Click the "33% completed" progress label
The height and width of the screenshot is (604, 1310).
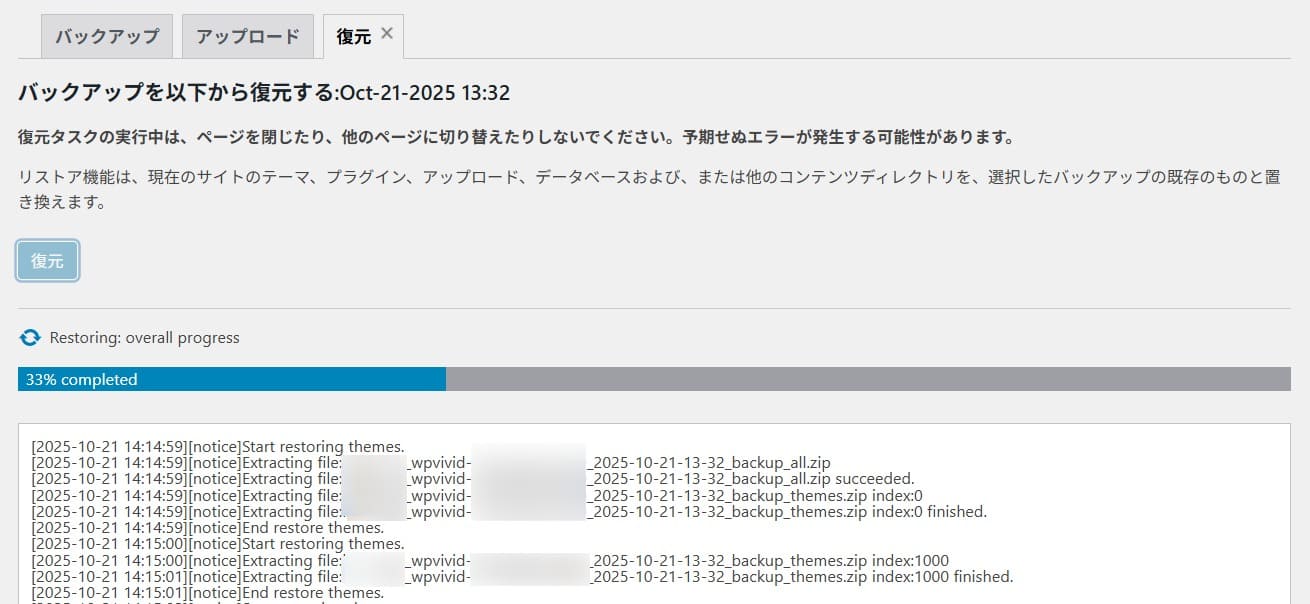pos(82,380)
